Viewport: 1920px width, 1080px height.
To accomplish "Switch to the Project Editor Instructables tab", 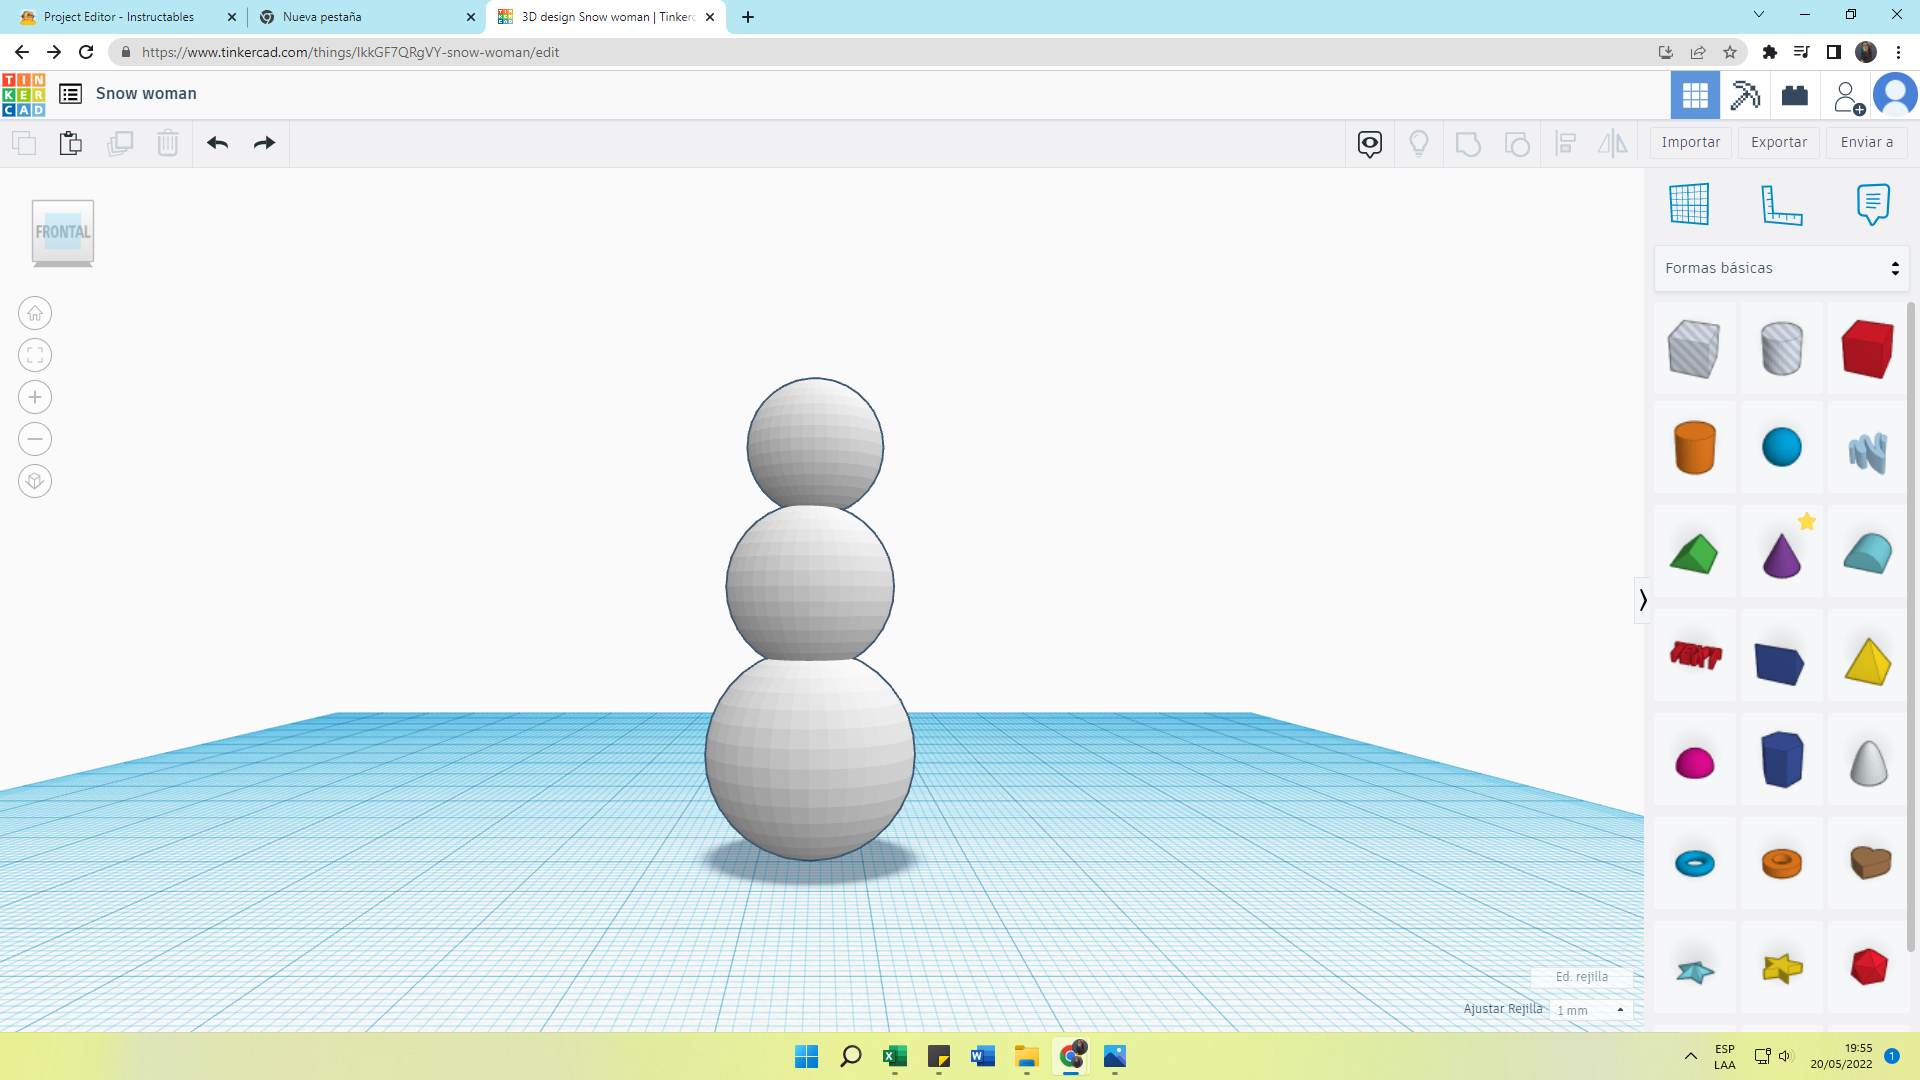I will tap(120, 17).
